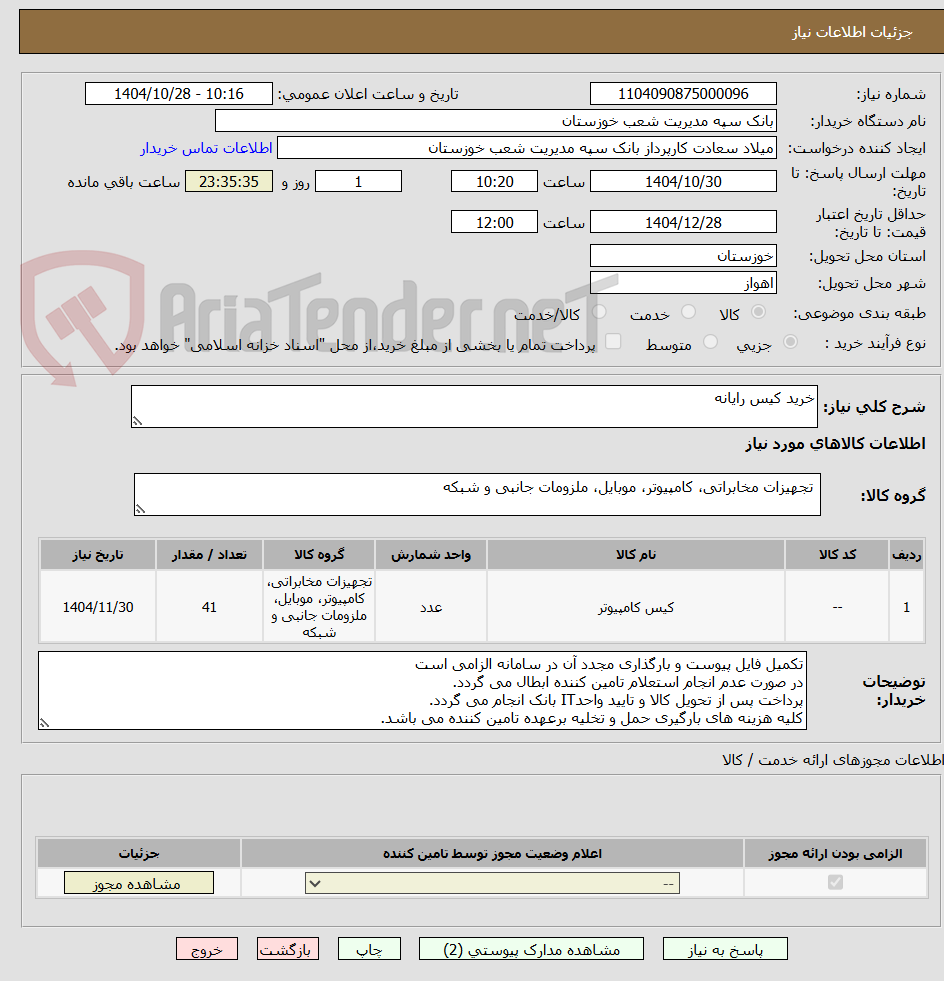This screenshot has width=944, height=981.
Task: Click the شرح کلی نیاز text area
Action: pos(474,407)
